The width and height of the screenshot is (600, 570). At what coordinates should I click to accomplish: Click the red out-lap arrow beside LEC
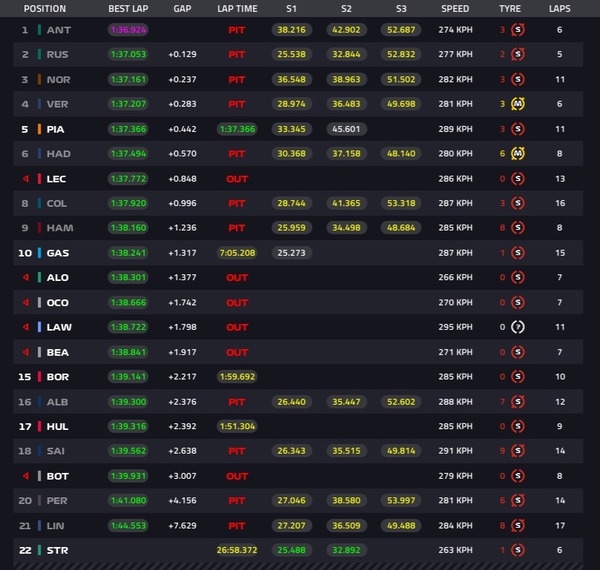[x=26, y=179]
